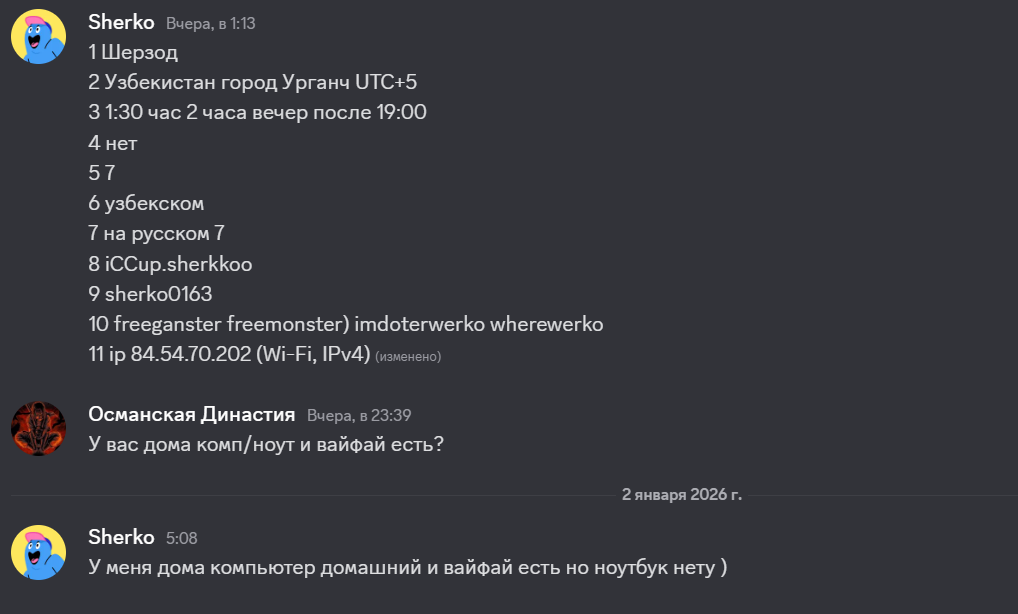Click the line "1 Шерзод"
1018x614 pixels.
click(133, 52)
